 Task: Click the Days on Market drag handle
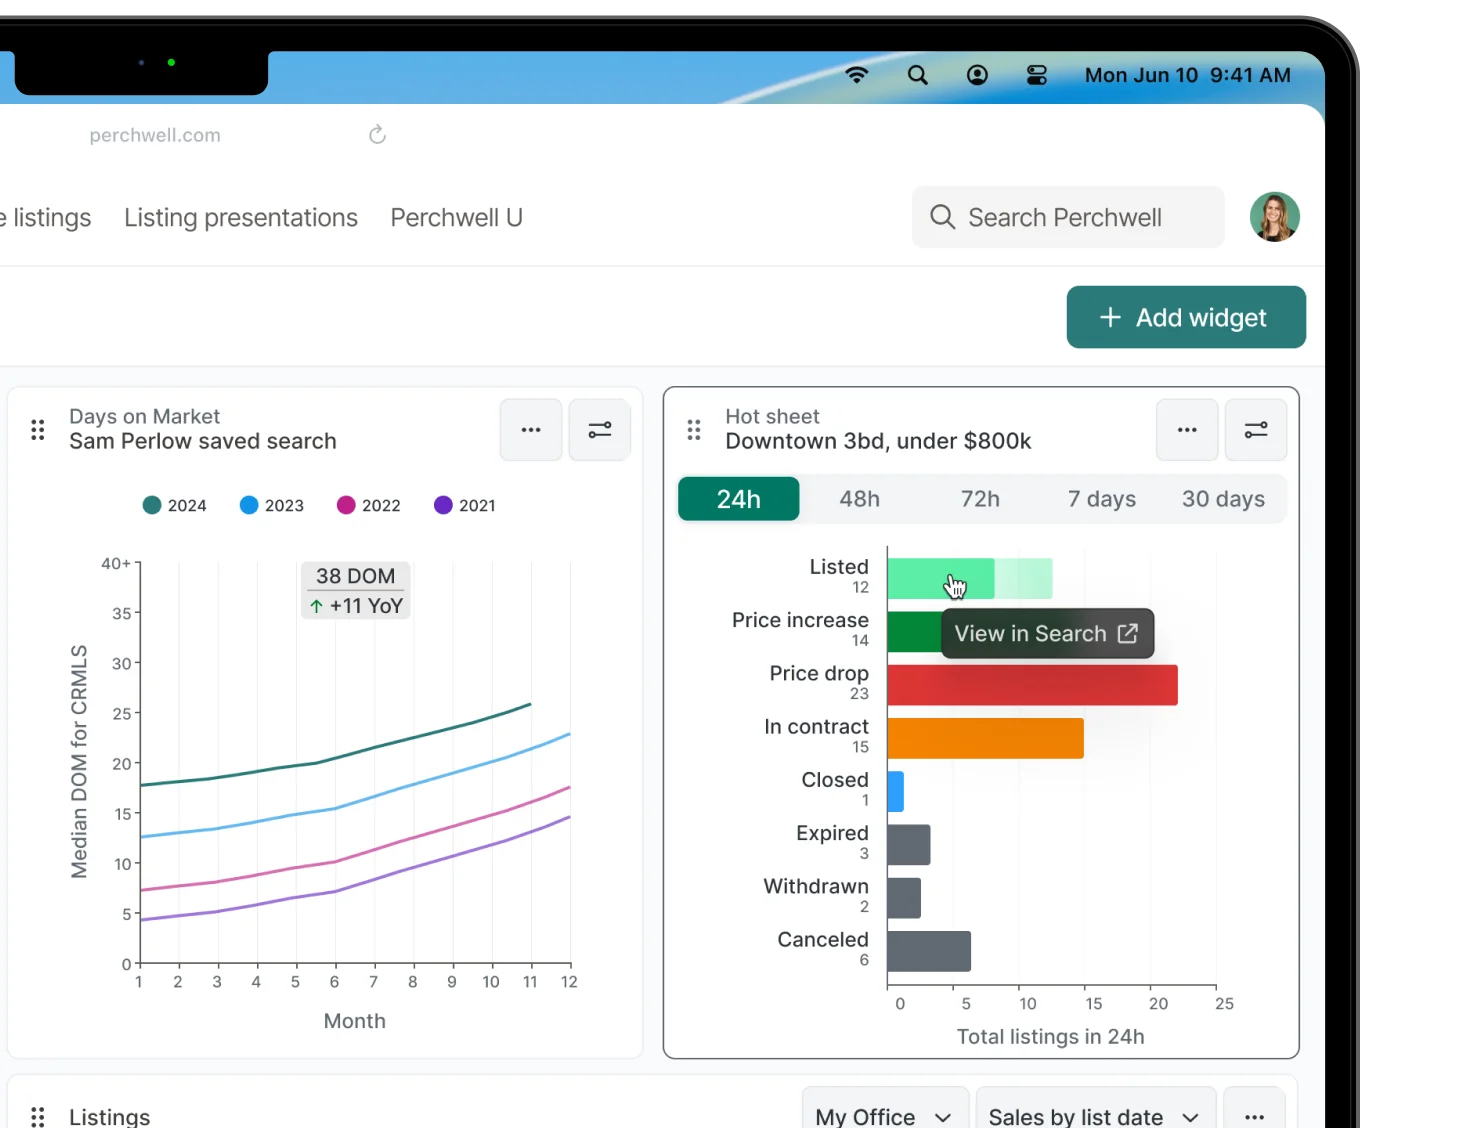[x=38, y=430]
